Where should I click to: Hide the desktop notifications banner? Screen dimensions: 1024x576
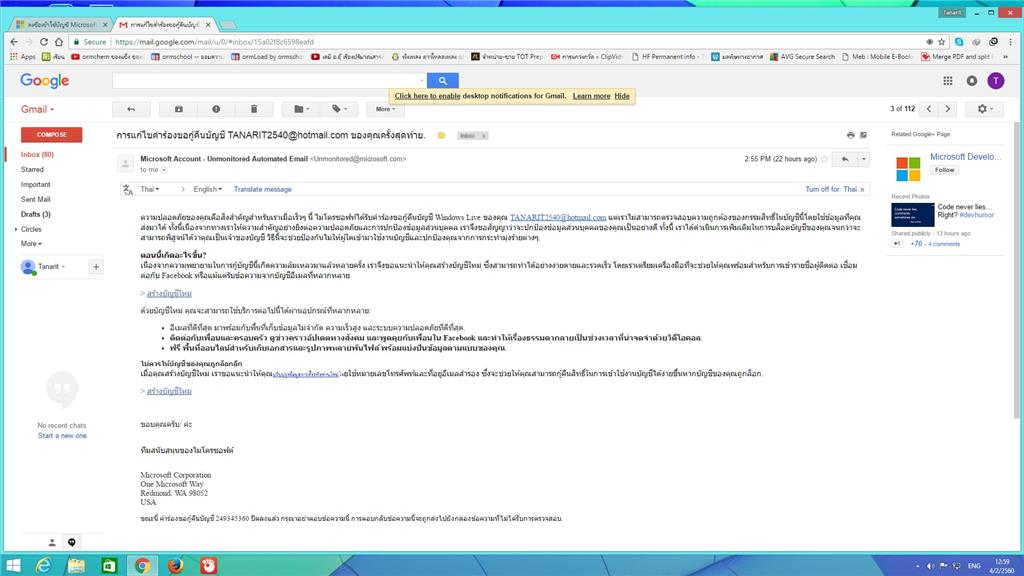pyautogui.click(x=622, y=96)
